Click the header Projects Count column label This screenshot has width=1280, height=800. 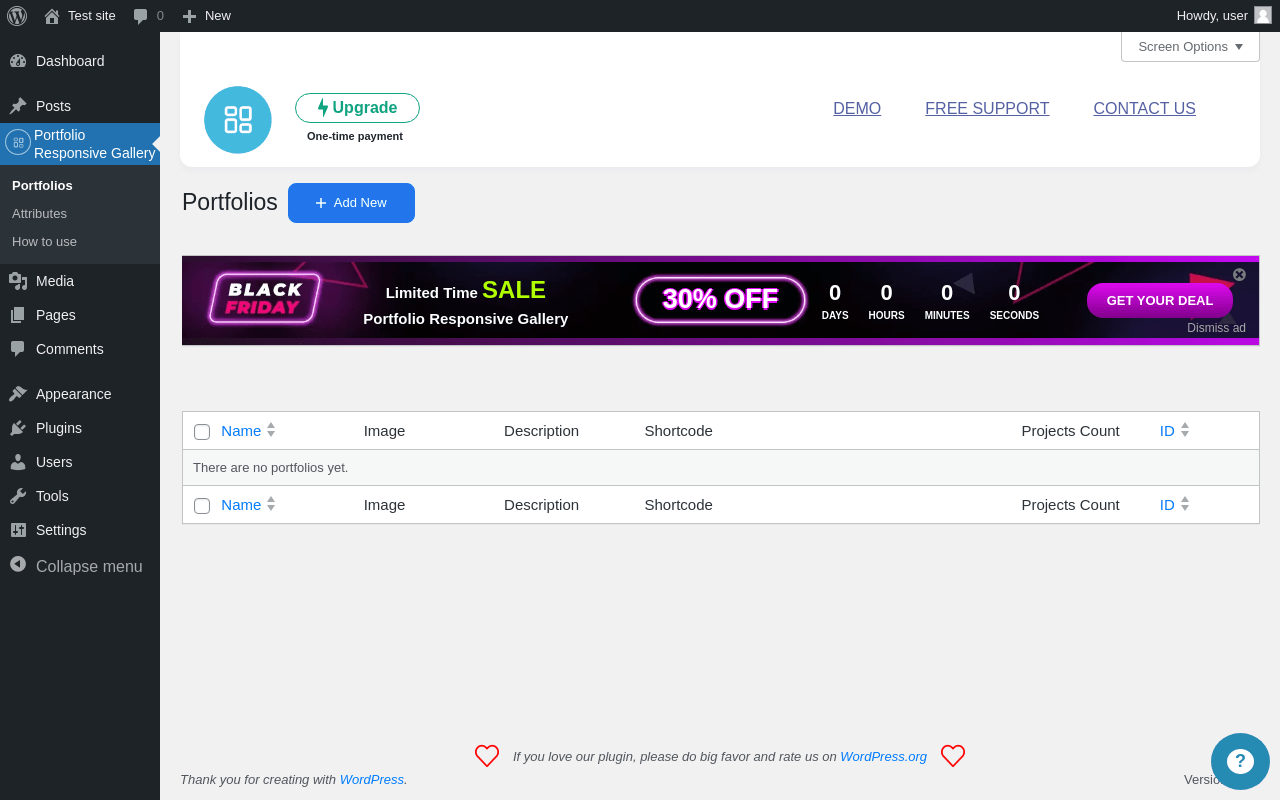coord(1070,431)
